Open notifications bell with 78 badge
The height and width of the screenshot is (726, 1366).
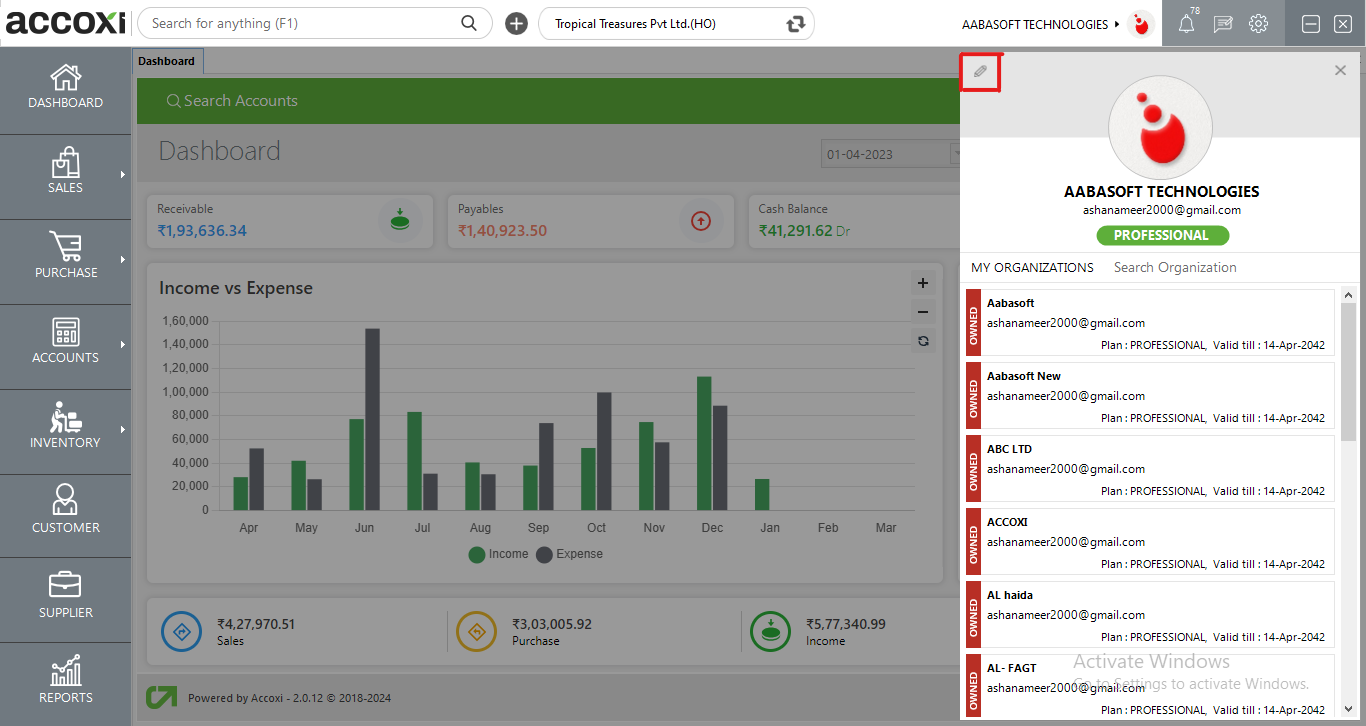coord(1187,23)
